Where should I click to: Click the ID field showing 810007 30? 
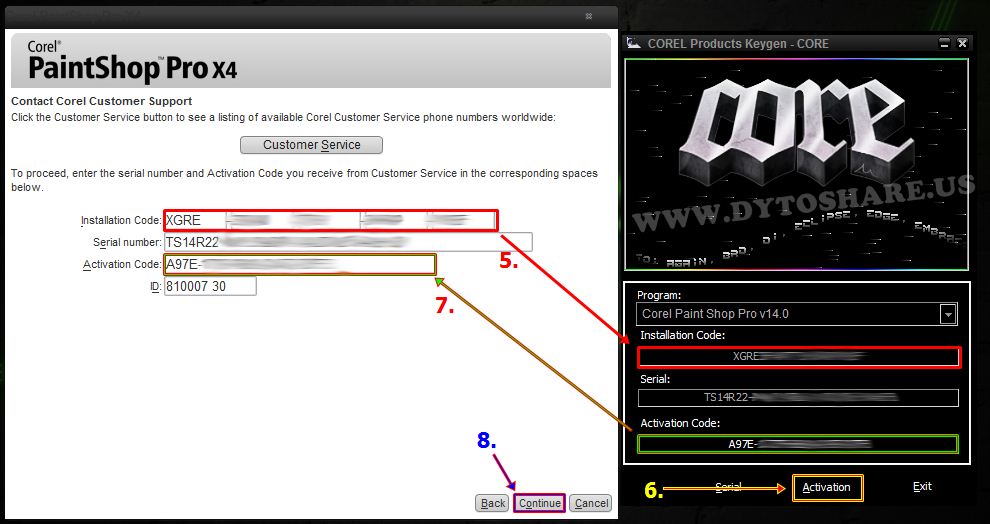[x=210, y=286]
